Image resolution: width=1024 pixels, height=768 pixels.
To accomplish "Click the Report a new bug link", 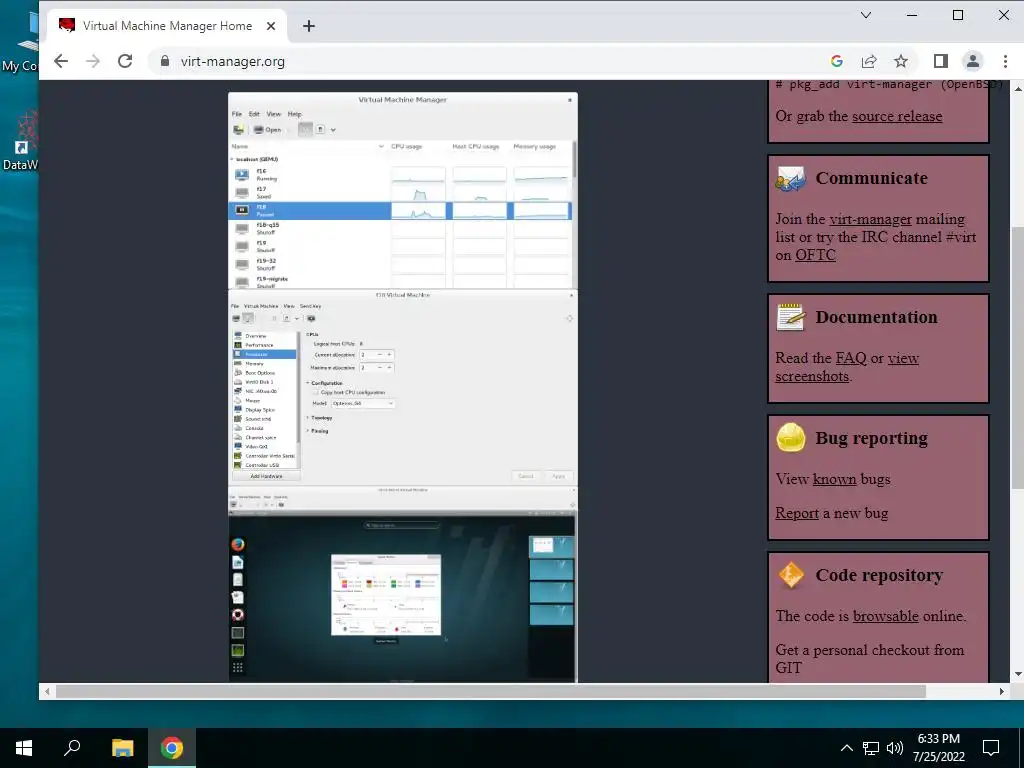I will pos(797,513).
